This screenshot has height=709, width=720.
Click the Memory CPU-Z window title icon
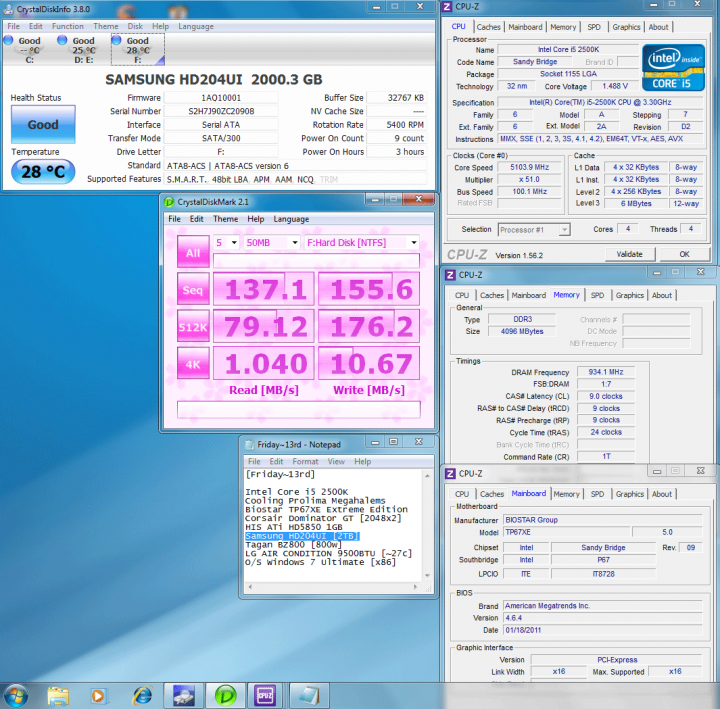click(450, 275)
